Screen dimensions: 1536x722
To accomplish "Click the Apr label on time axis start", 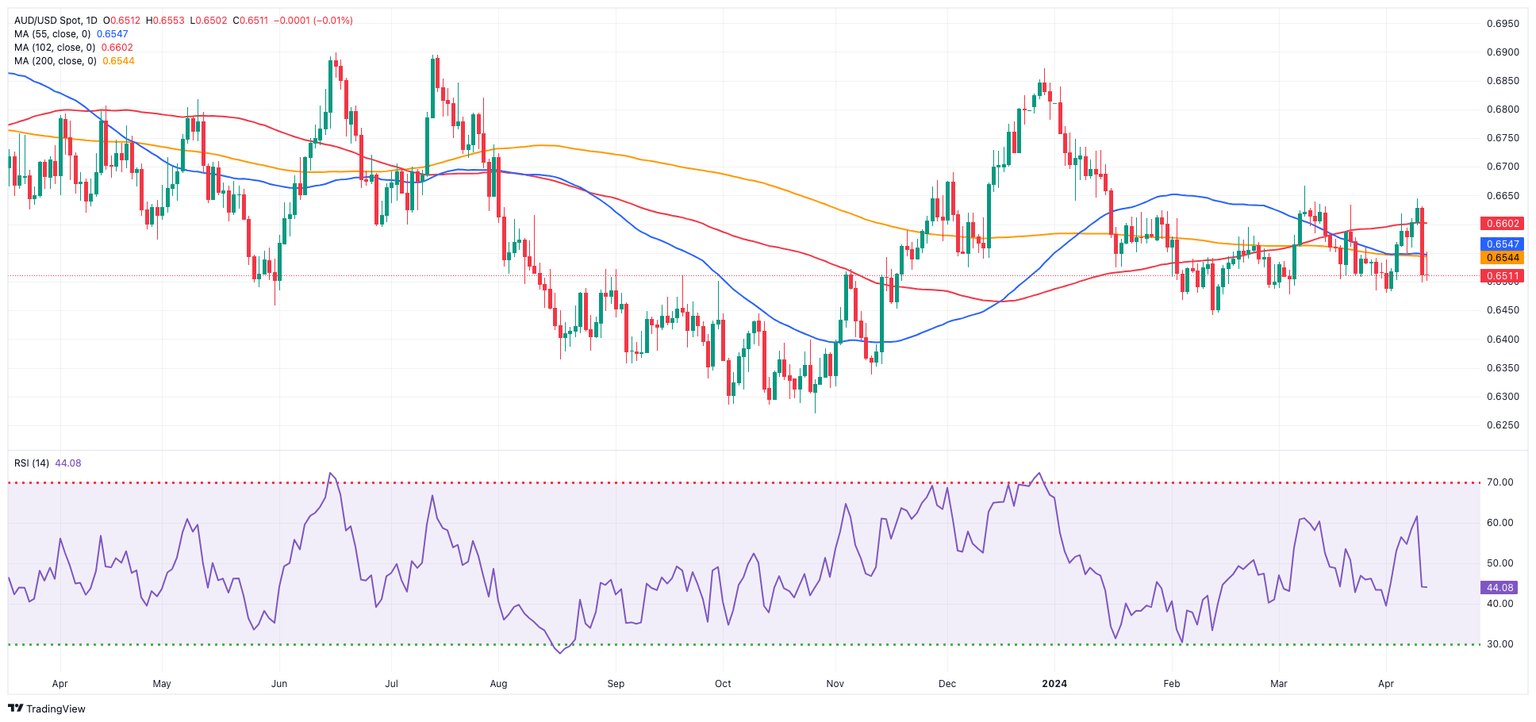I will (x=59, y=684).
